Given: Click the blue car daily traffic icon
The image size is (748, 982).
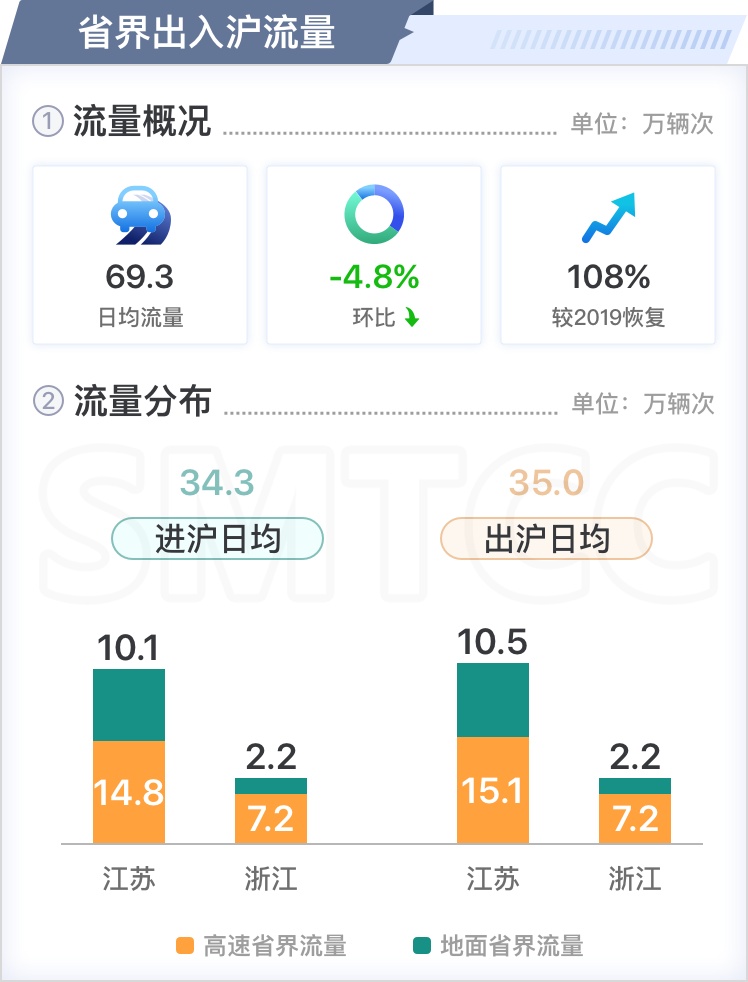Looking at the screenshot, I should pos(140,215).
